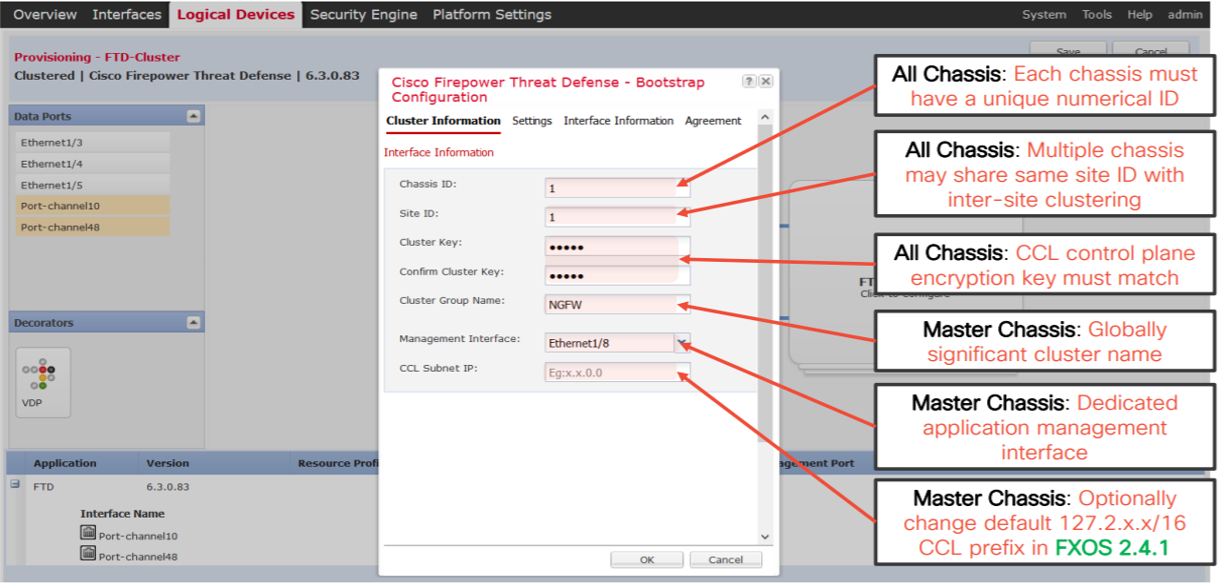Go to Platform Settings tab

[x=492, y=15]
